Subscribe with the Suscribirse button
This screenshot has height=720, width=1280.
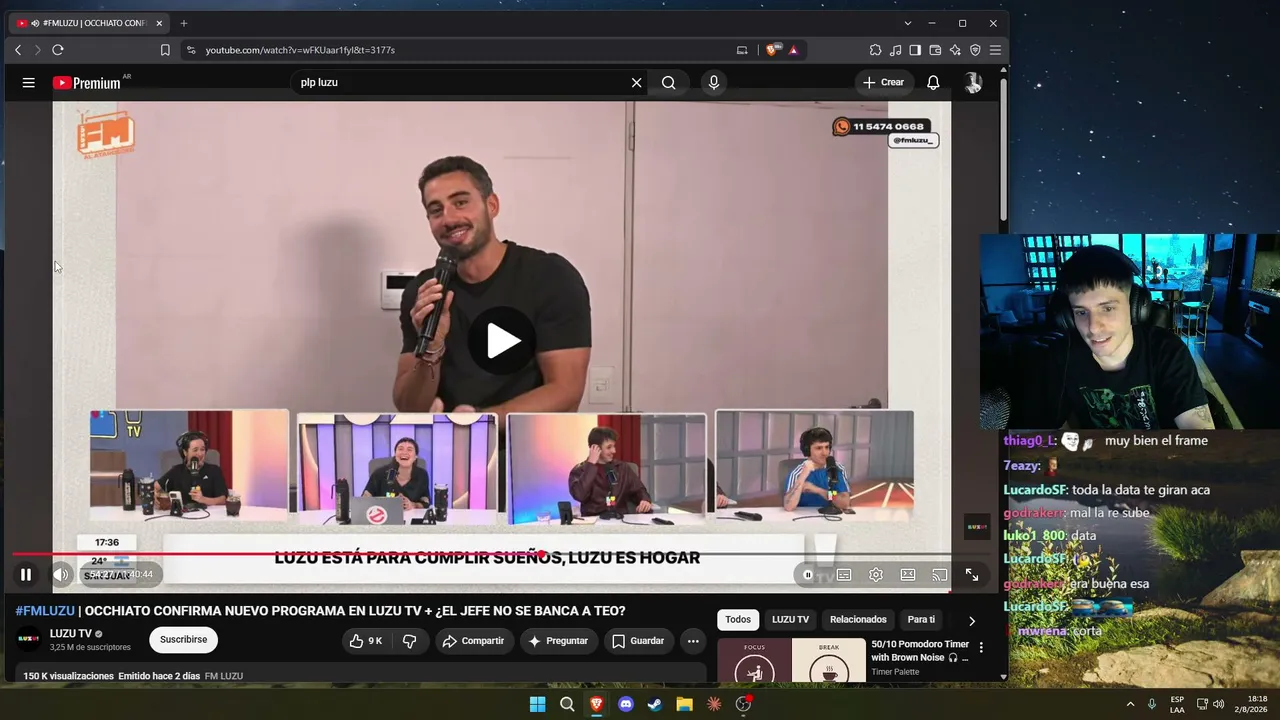[183, 640]
